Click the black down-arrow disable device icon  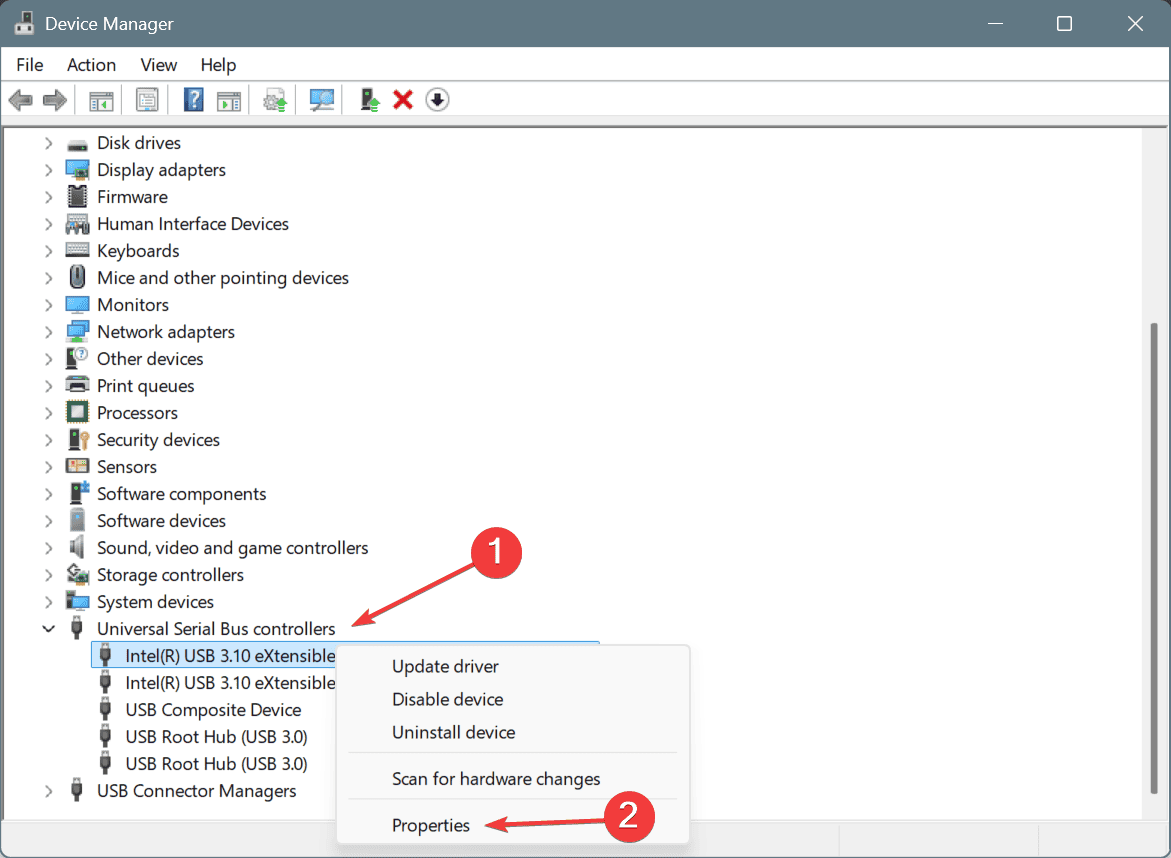(437, 100)
